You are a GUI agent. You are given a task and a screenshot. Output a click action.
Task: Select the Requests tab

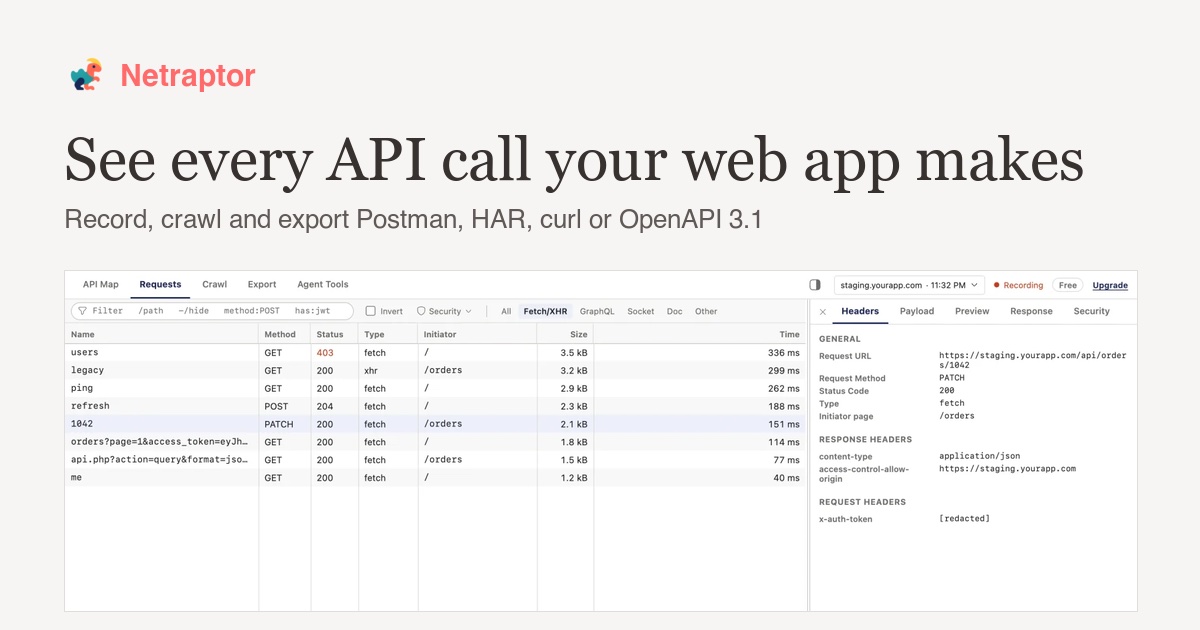click(x=160, y=284)
